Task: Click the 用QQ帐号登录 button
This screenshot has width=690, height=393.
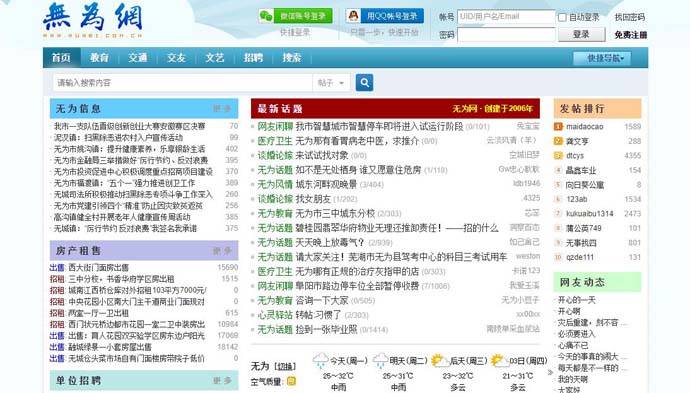Action: coord(385,16)
